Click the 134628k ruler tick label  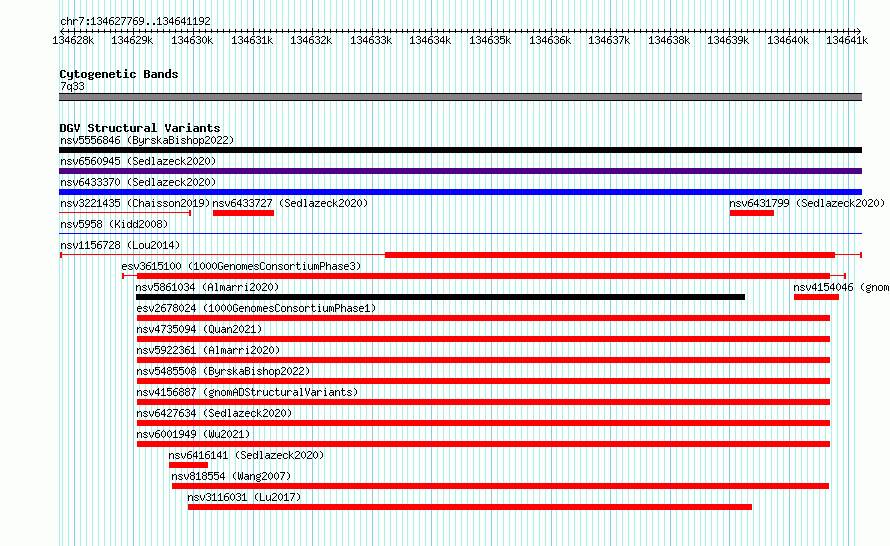pos(73,40)
